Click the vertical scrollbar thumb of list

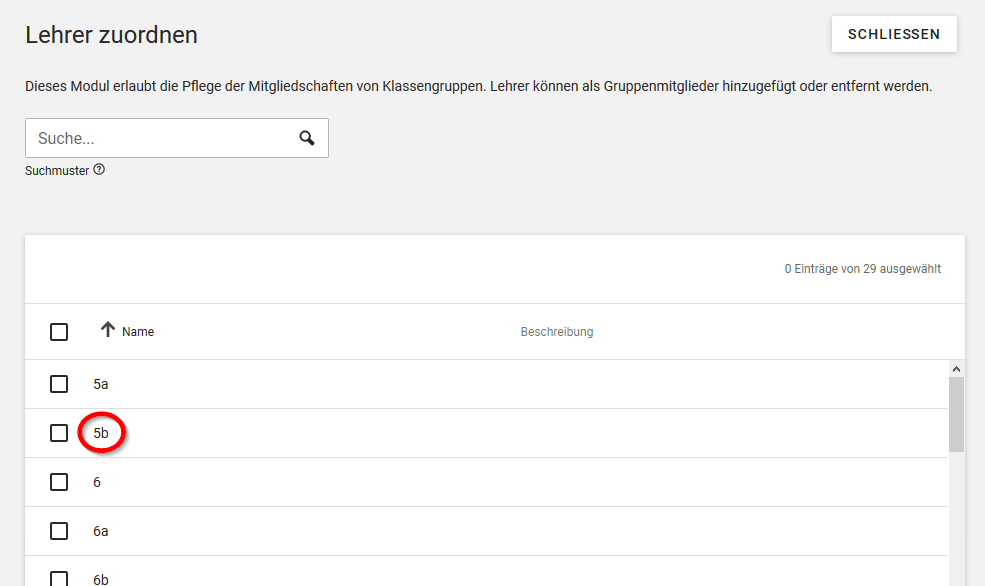pyautogui.click(x=956, y=415)
